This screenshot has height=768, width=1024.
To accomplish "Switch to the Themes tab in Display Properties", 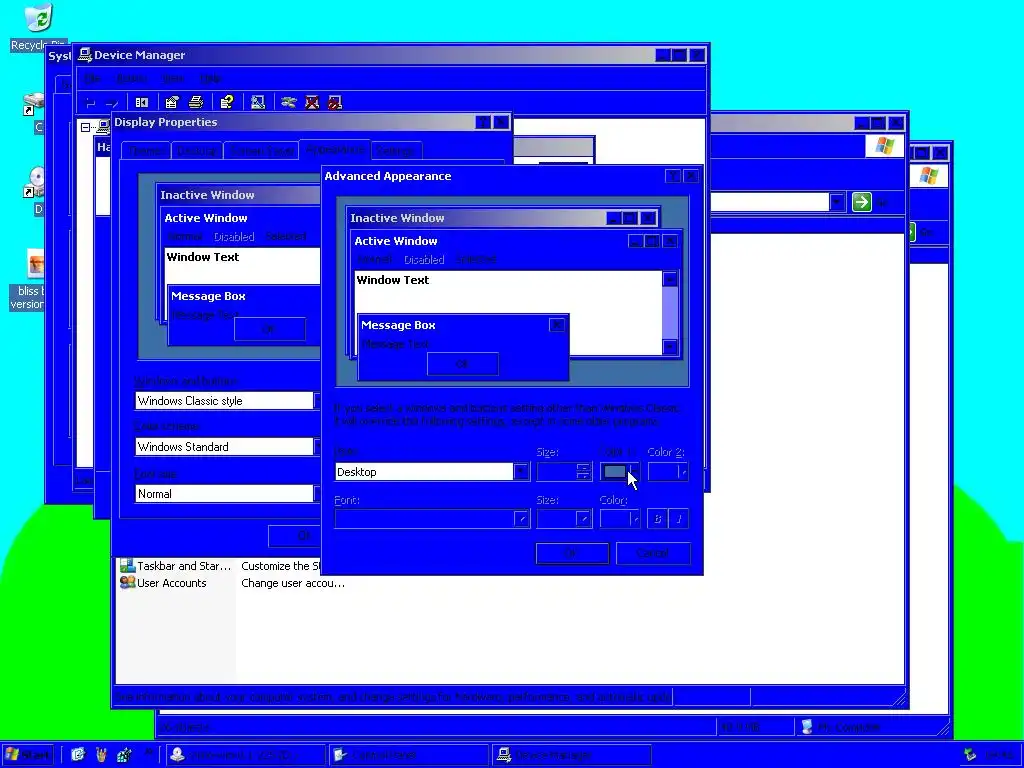I will point(146,151).
